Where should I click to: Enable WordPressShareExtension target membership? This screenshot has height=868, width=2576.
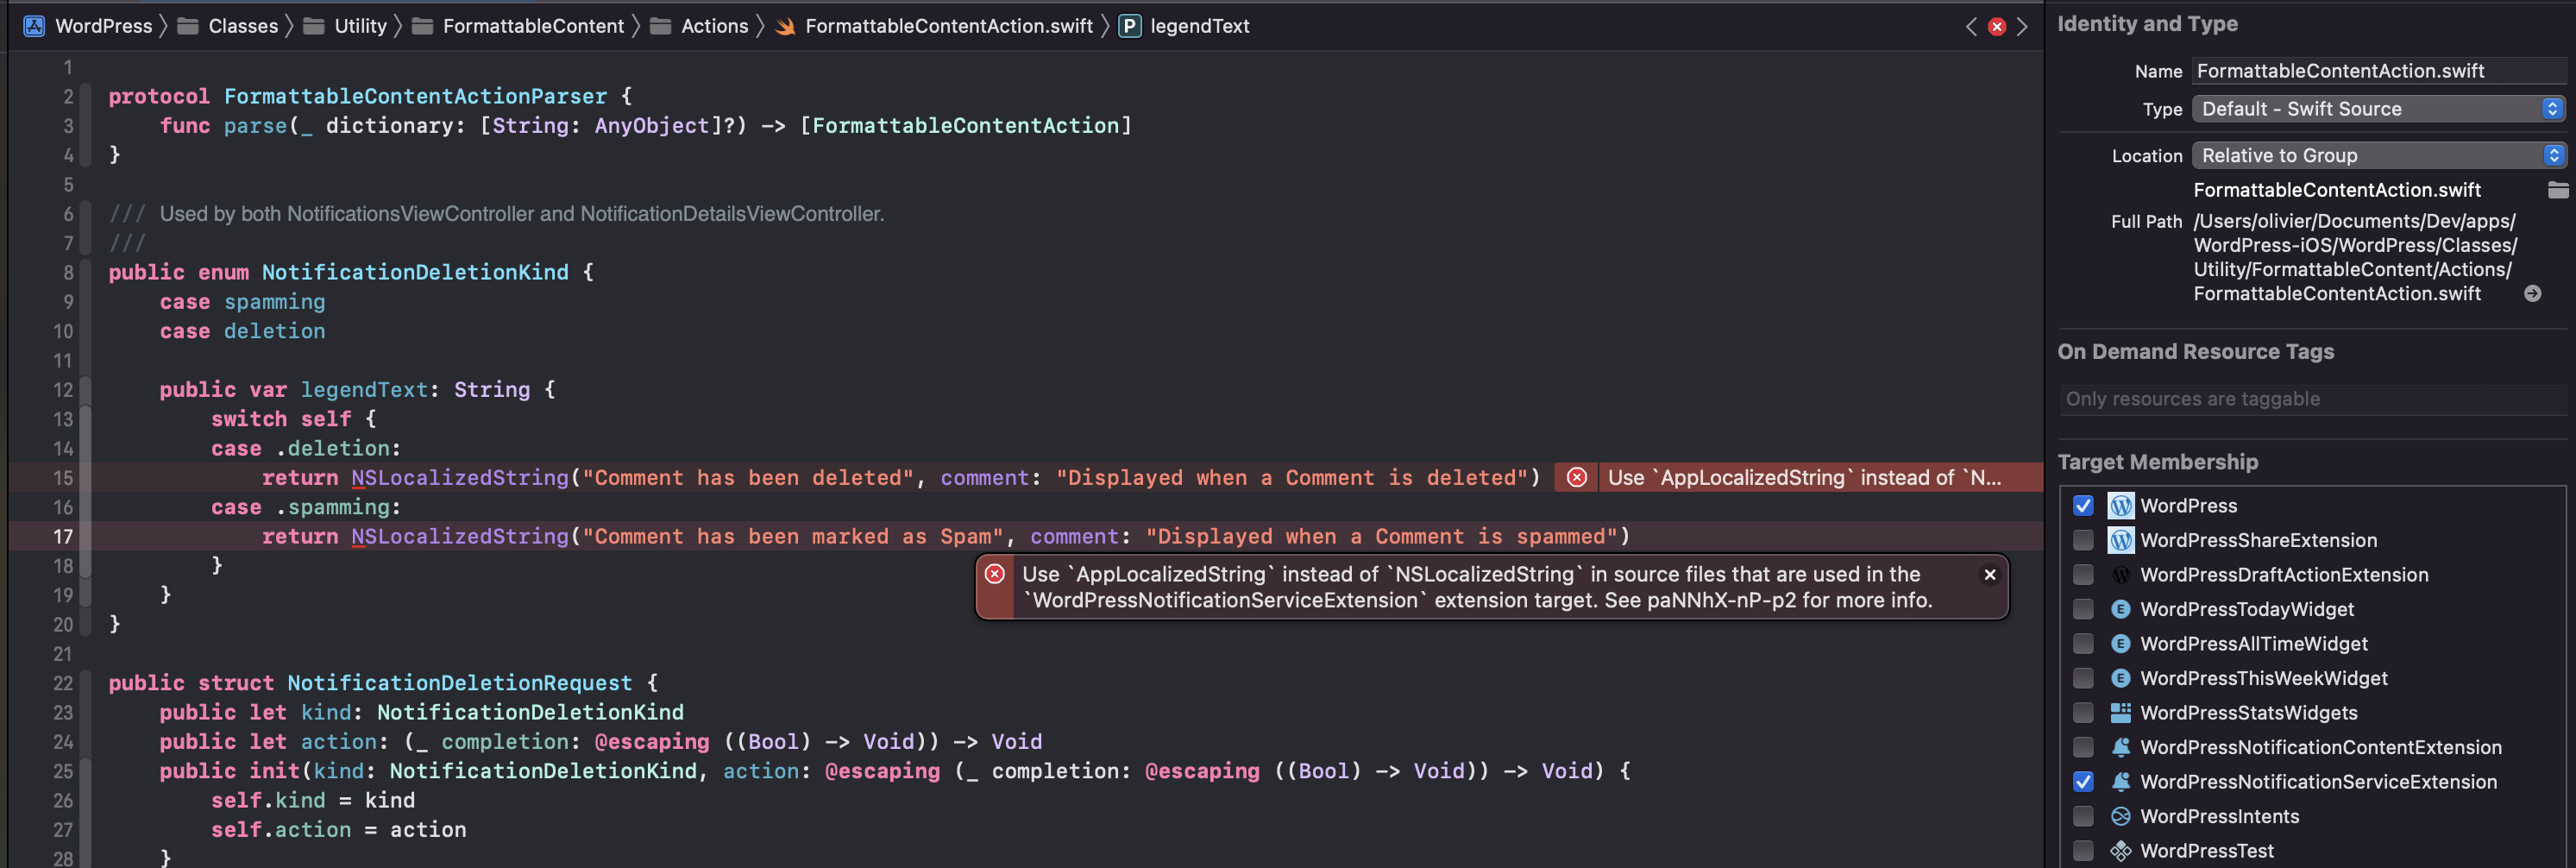(2083, 540)
